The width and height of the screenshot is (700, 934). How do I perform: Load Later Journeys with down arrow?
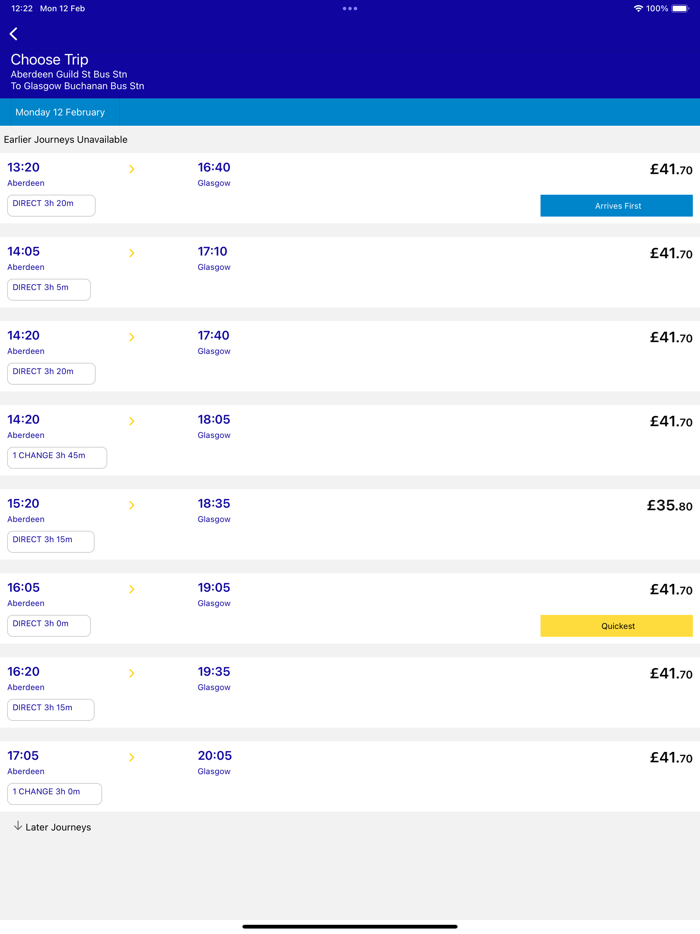(x=52, y=827)
